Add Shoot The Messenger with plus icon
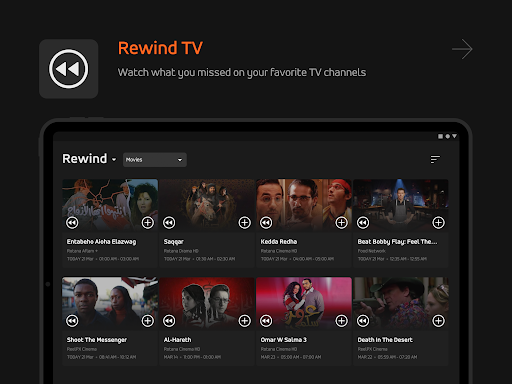The image size is (512, 384). tap(148, 321)
